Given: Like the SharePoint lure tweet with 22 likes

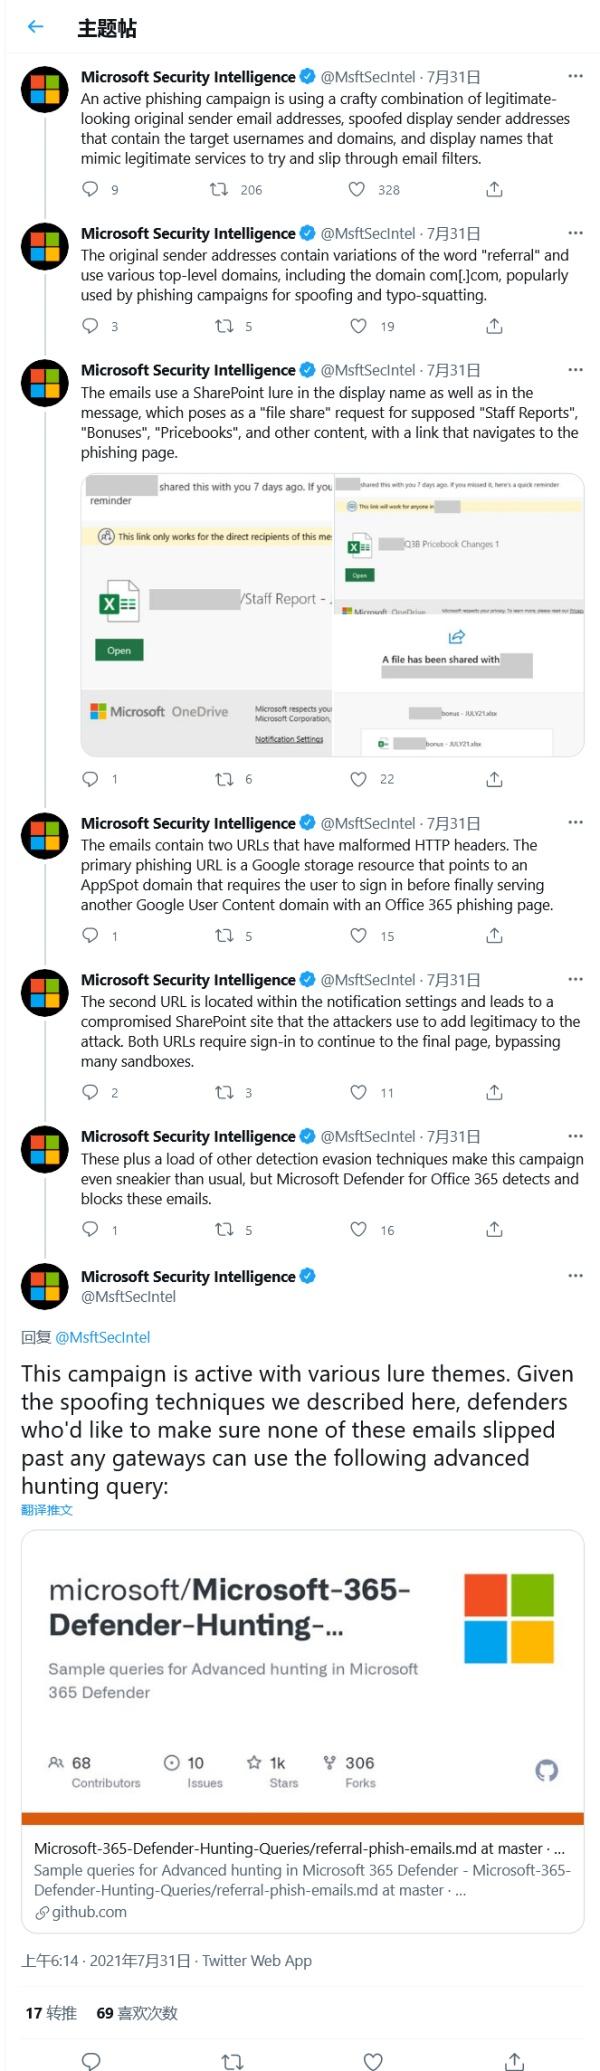Looking at the screenshot, I should tap(357, 779).
